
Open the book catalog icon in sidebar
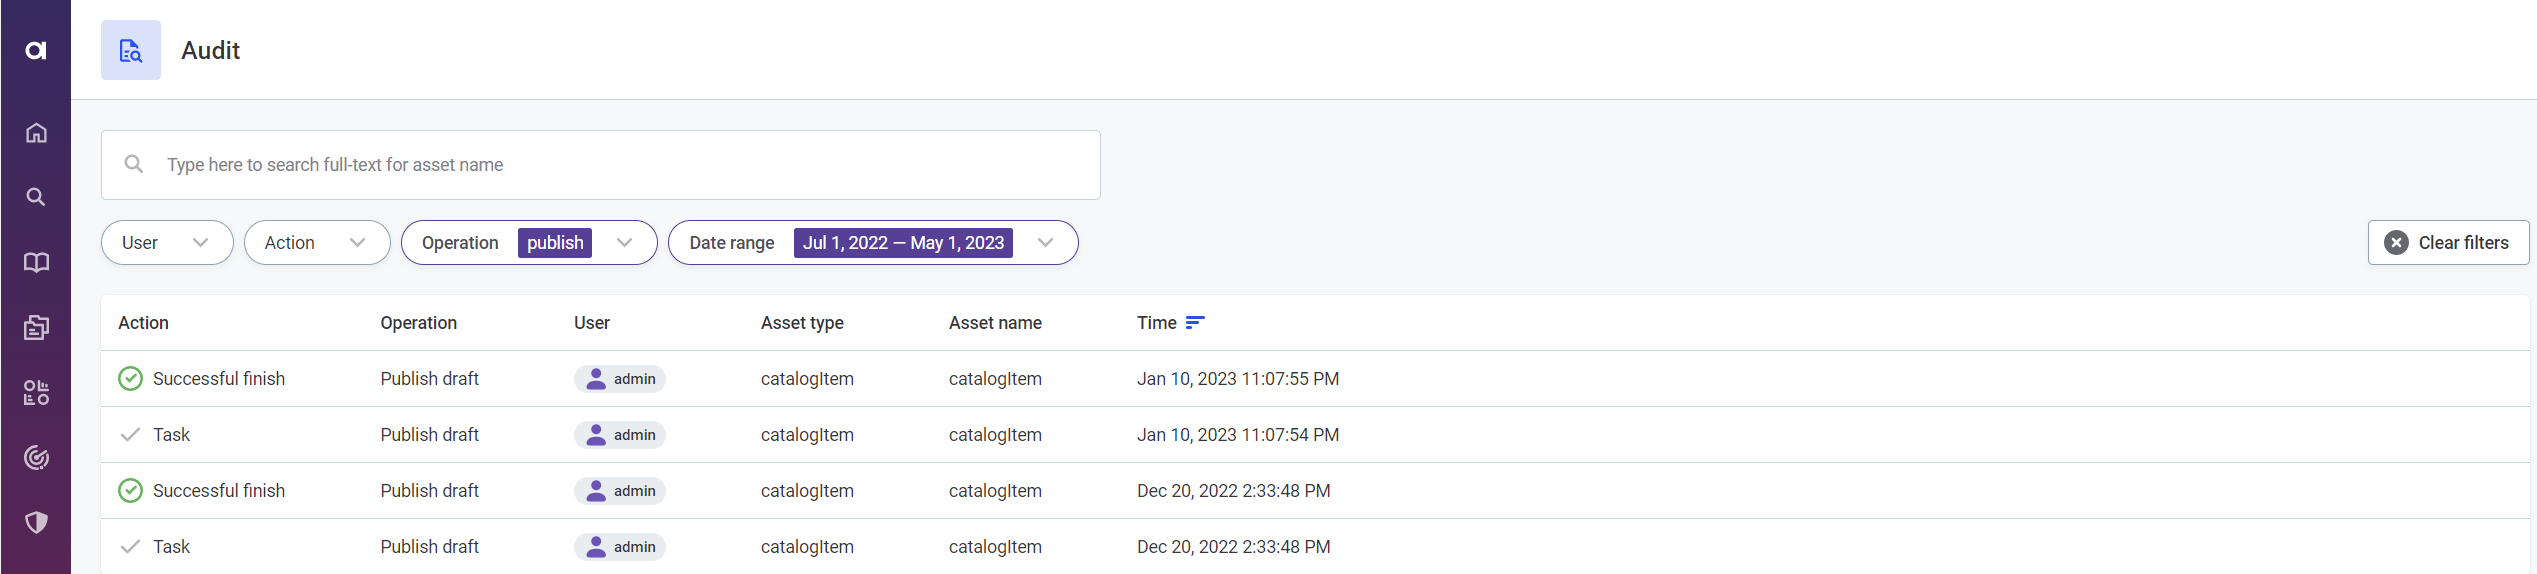tap(36, 263)
